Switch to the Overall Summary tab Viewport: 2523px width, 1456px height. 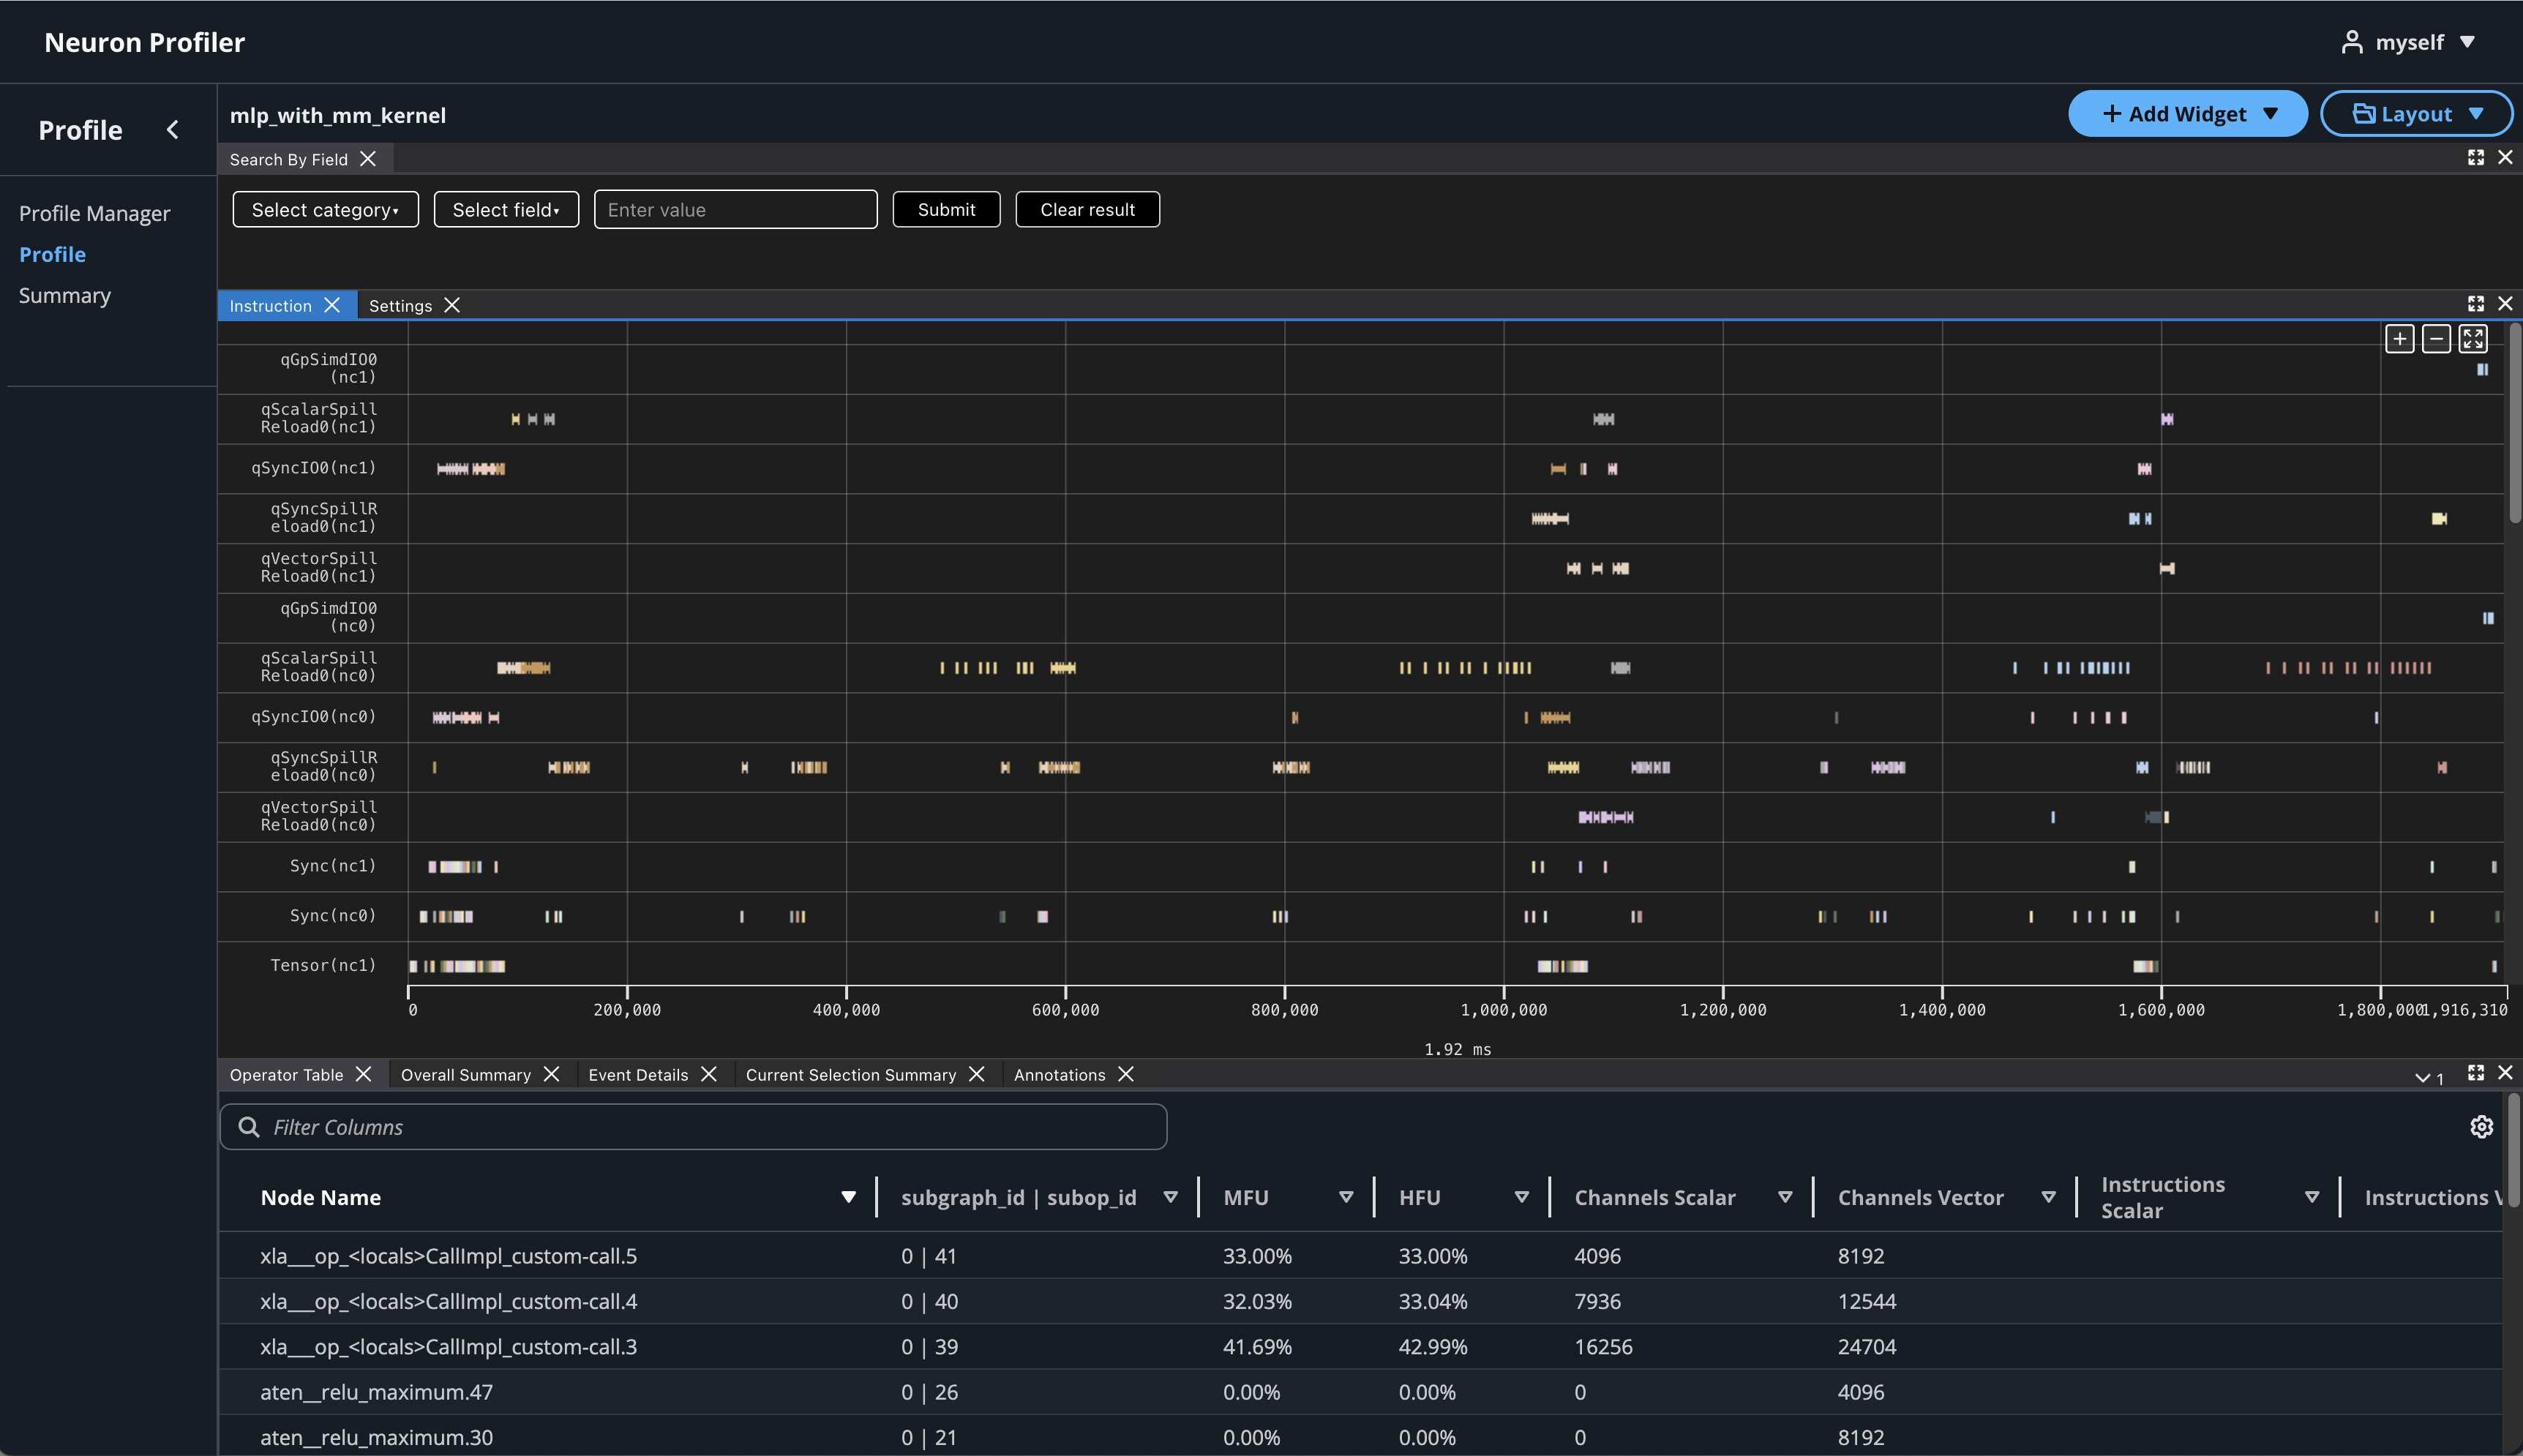click(x=465, y=1075)
